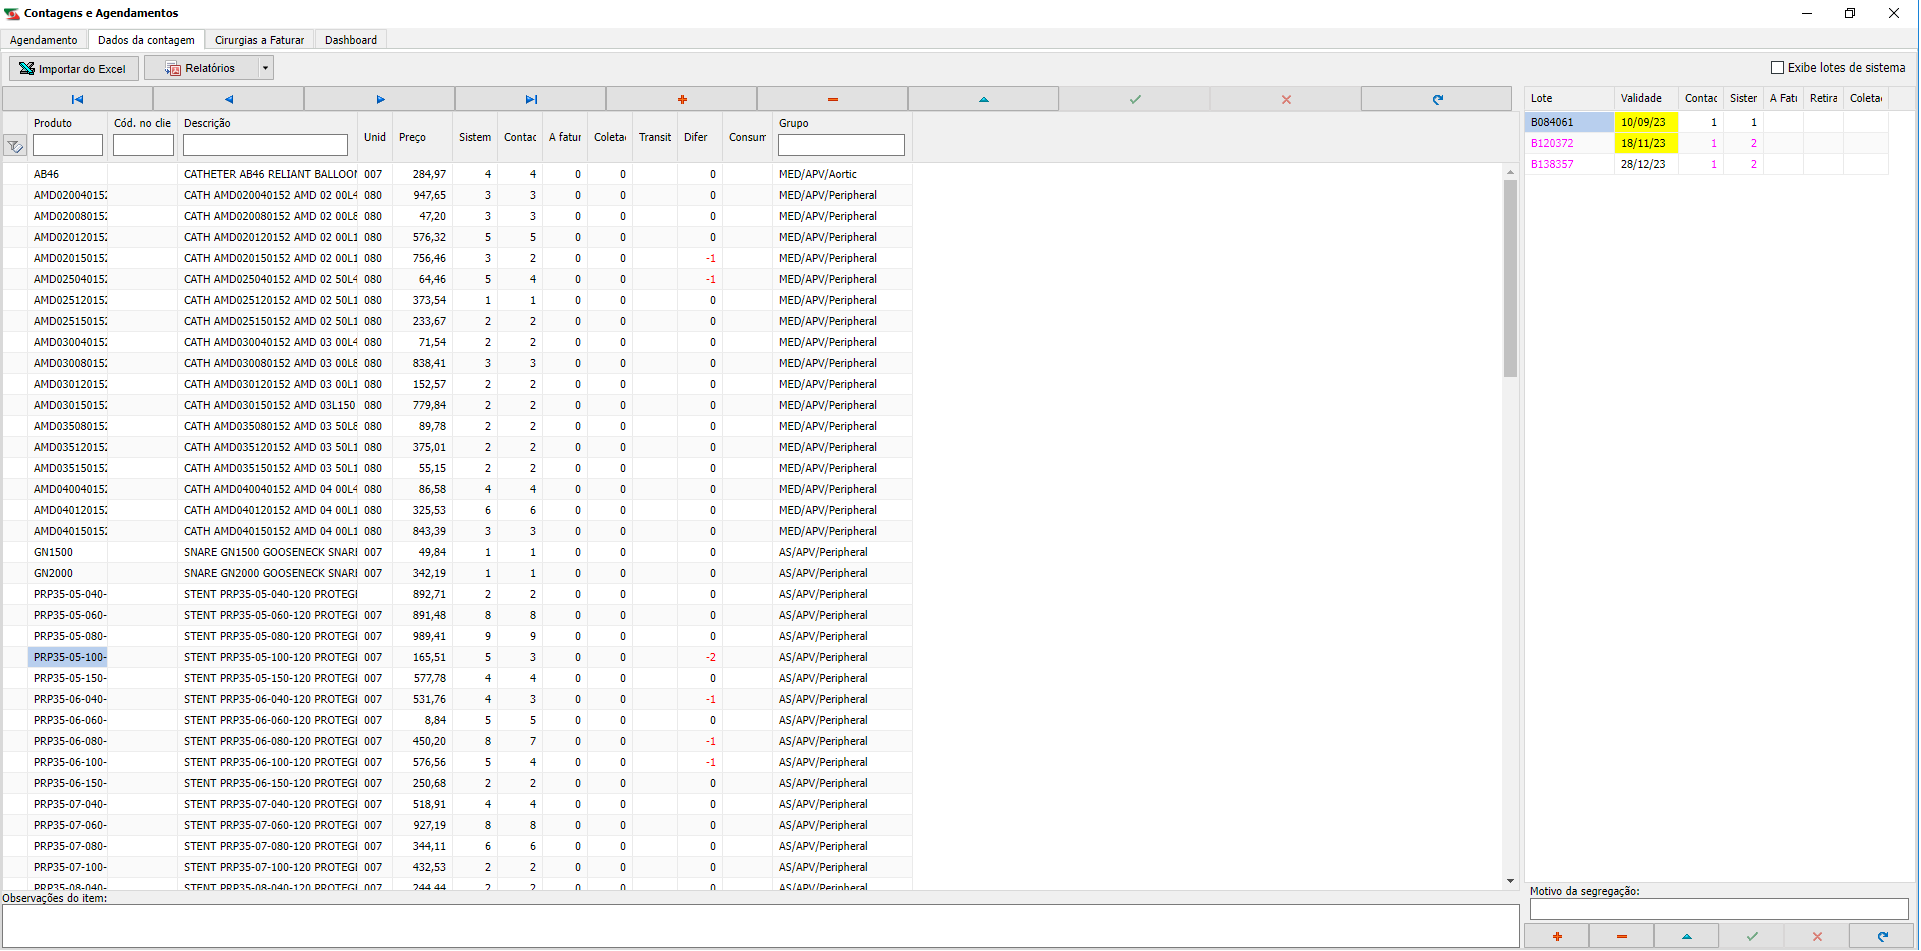Delete record with red minus button
The height and width of the screenshot is (951, 1921).
click(x=832, y=99)
